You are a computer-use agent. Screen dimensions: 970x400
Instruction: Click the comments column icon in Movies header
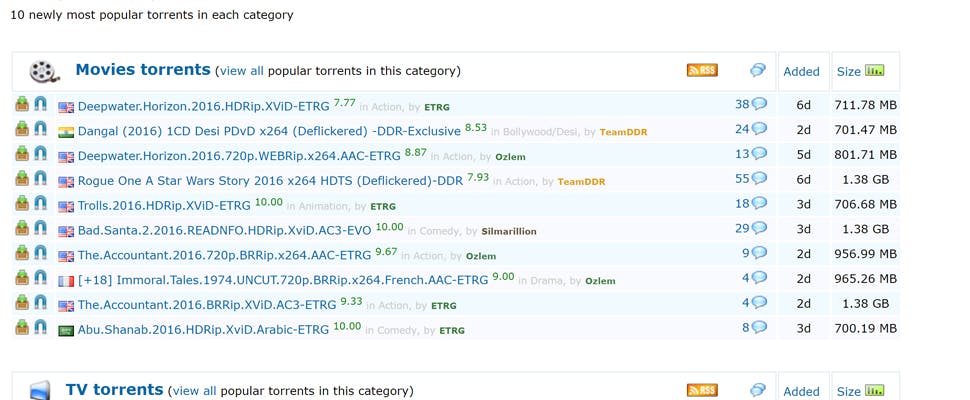pyautogui.click(x=758, y=70)
